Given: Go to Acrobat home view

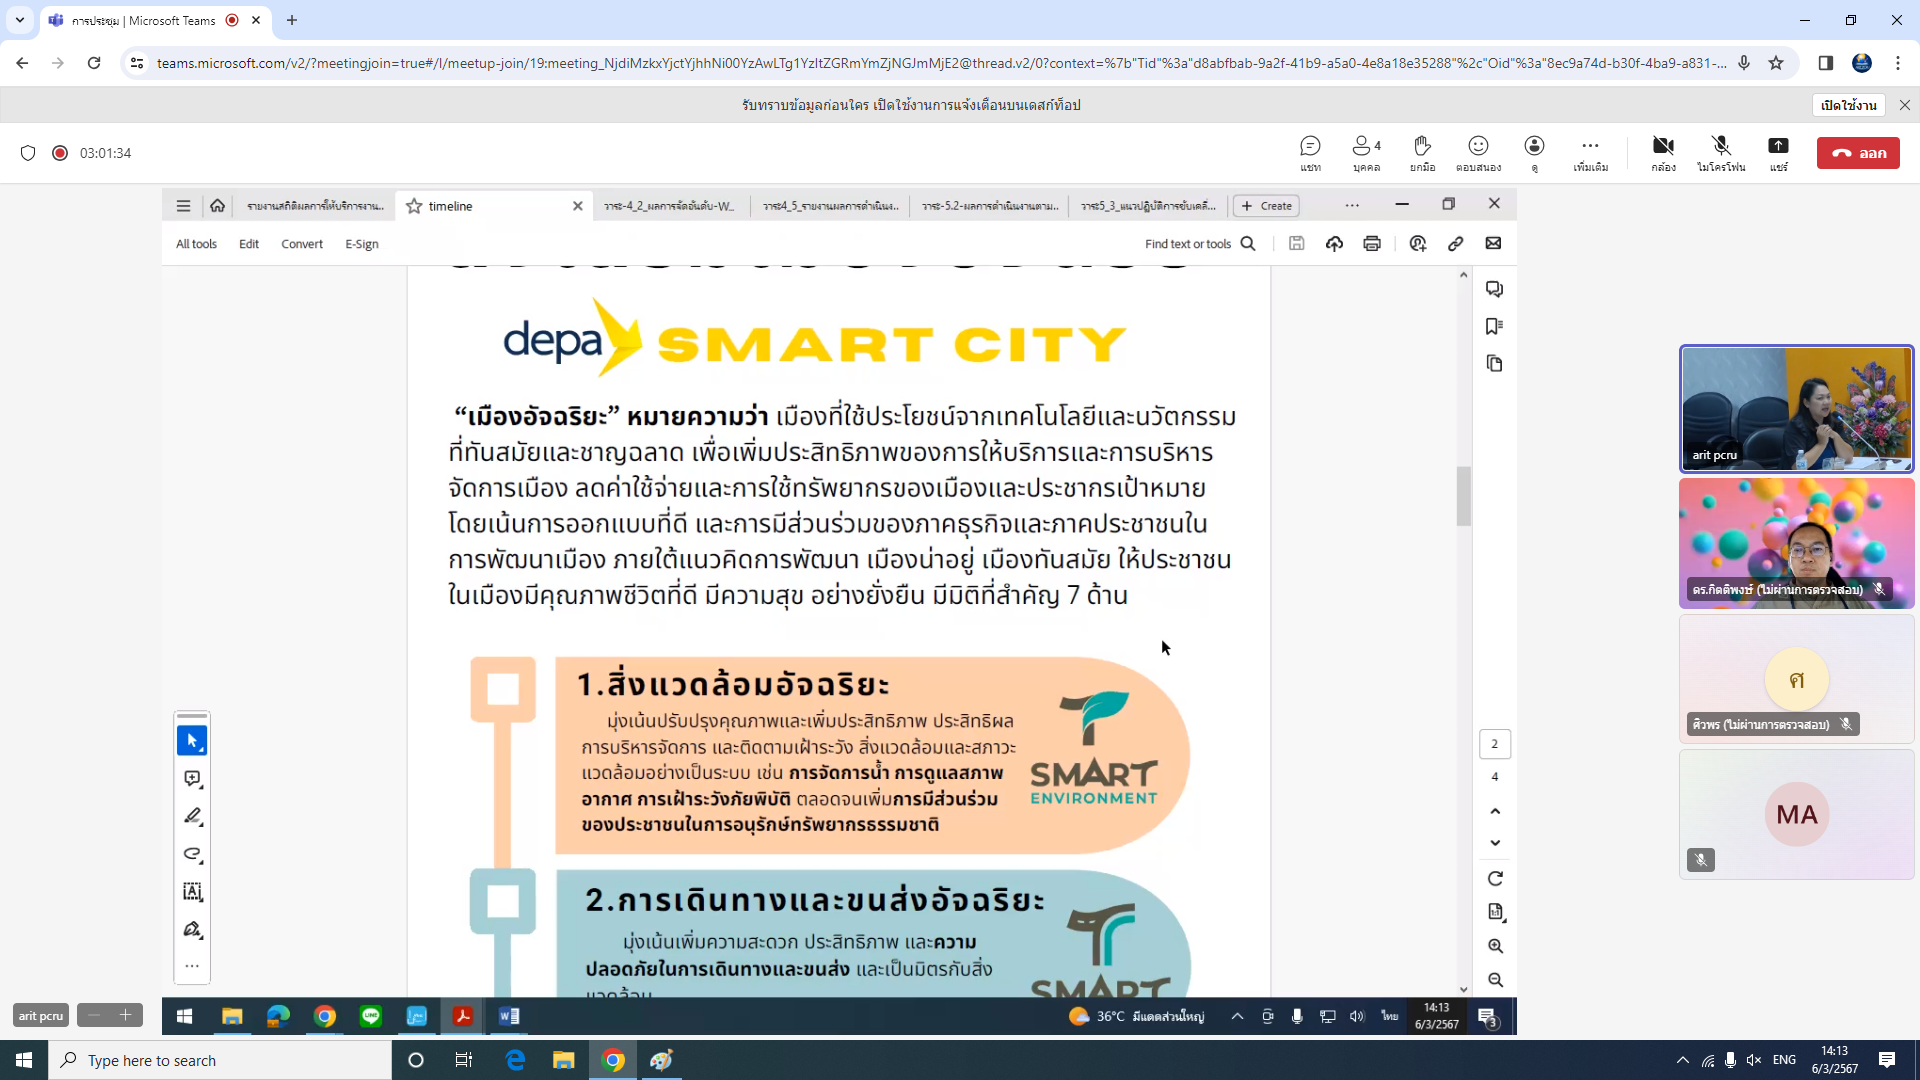Looking at the screenshot, I should coord(217,206).
